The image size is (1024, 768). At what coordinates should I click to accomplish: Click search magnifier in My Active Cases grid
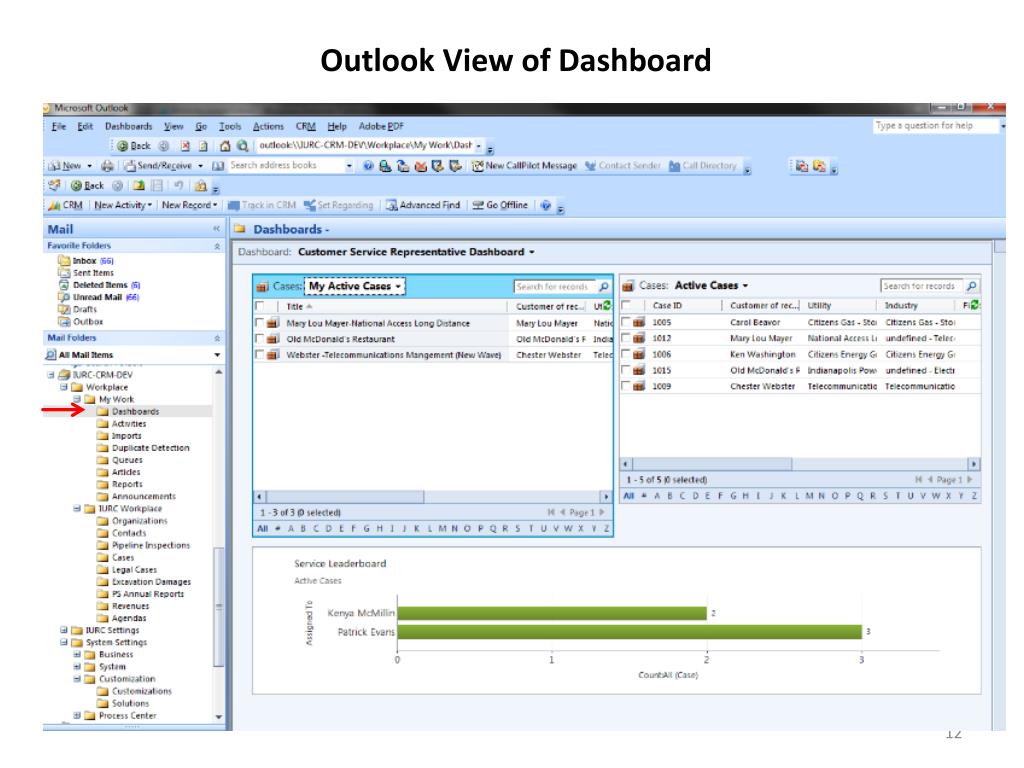(604, 287)
